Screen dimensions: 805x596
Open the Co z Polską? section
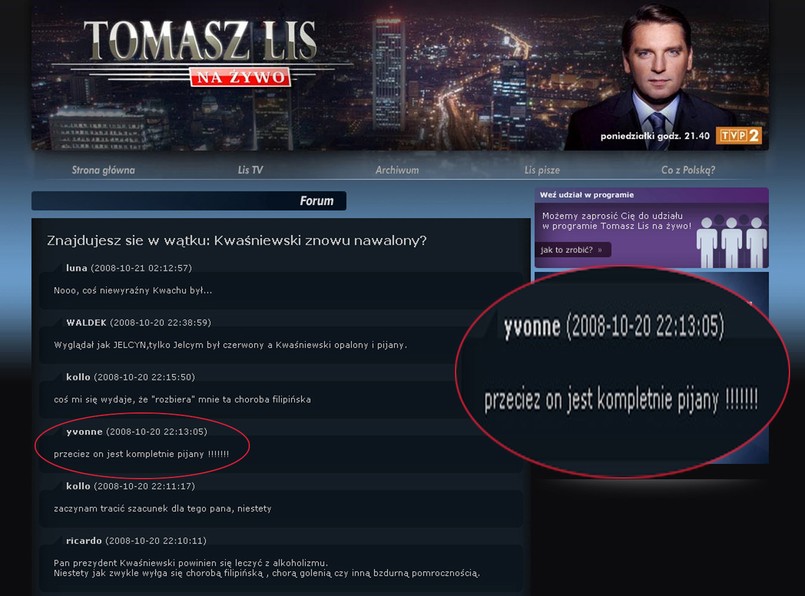(688, 170)
